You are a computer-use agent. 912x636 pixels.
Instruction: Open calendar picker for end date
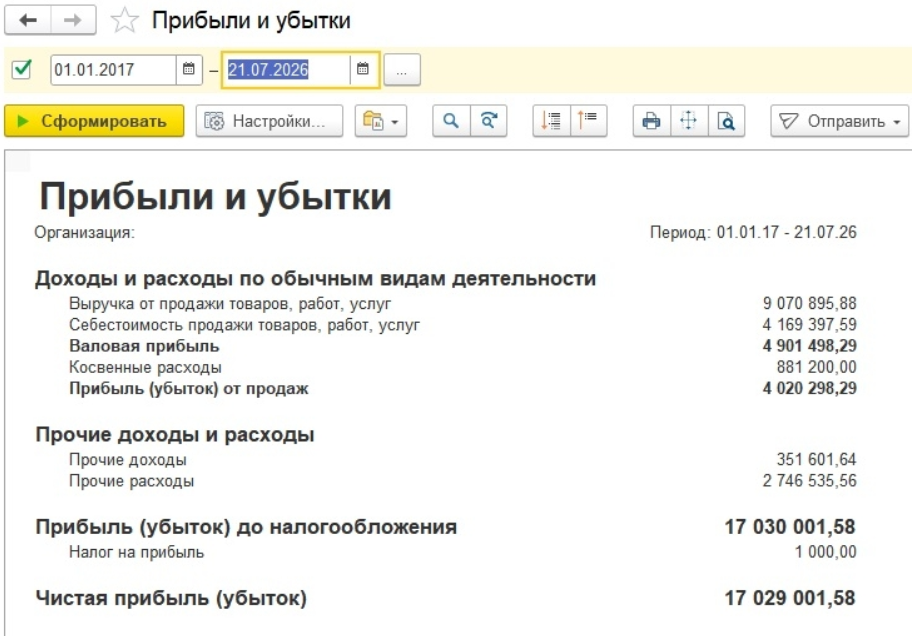click(362, 69)
